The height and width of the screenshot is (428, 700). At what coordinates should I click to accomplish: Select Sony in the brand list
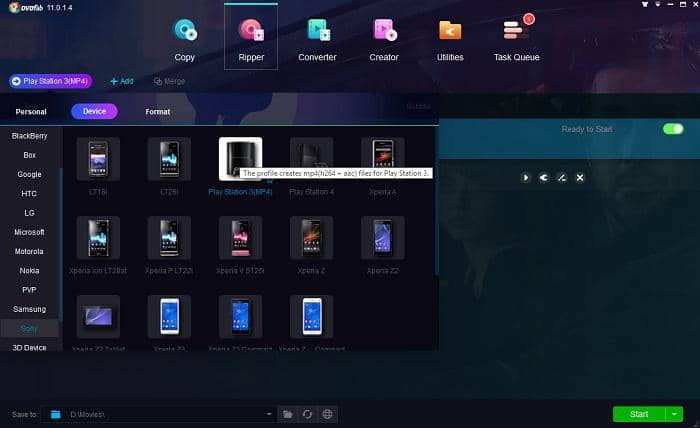[29, 328]
